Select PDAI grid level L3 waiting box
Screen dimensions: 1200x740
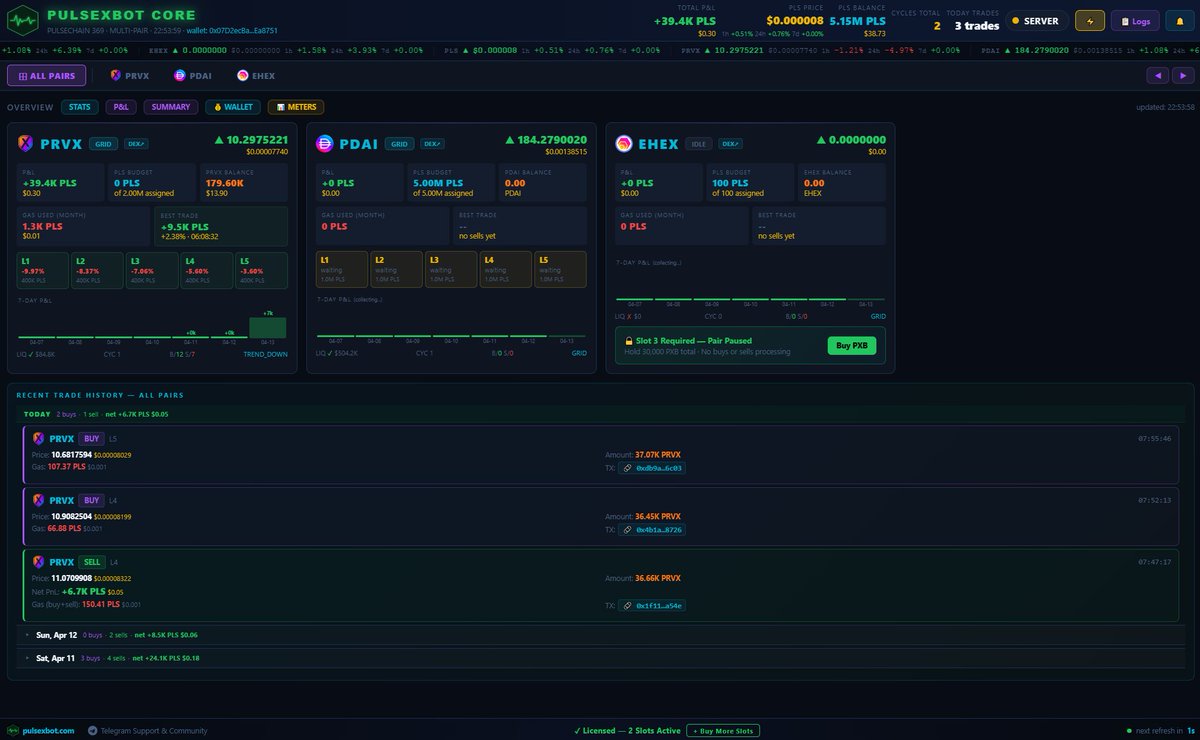coord(450,268)
